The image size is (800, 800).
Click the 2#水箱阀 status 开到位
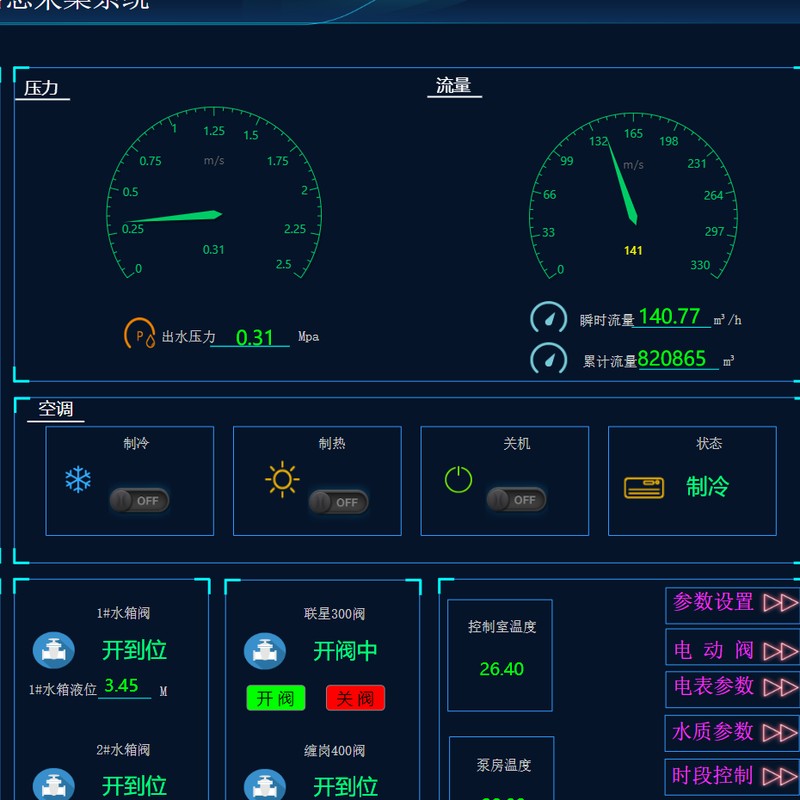click(134, 786)
